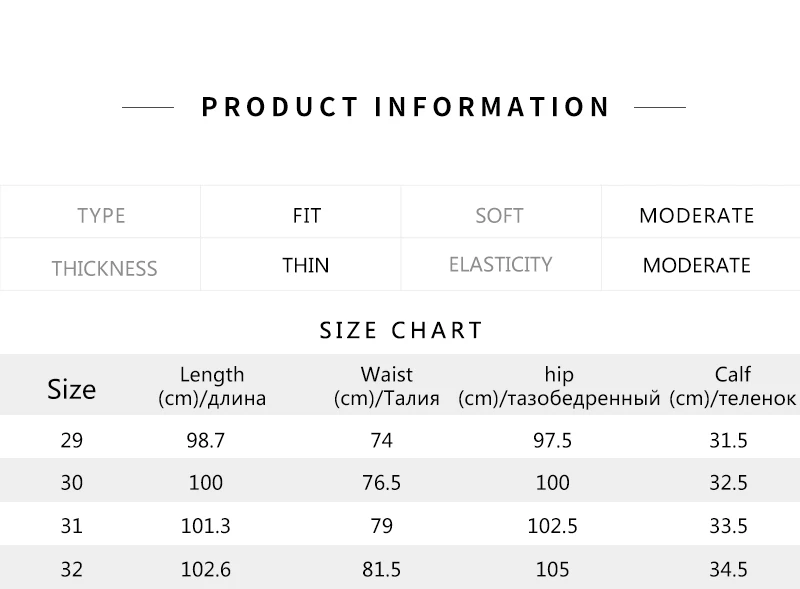Select the 76.5 waist value
Viewport: 800px width, 589px height.
(x=381, y=483)
